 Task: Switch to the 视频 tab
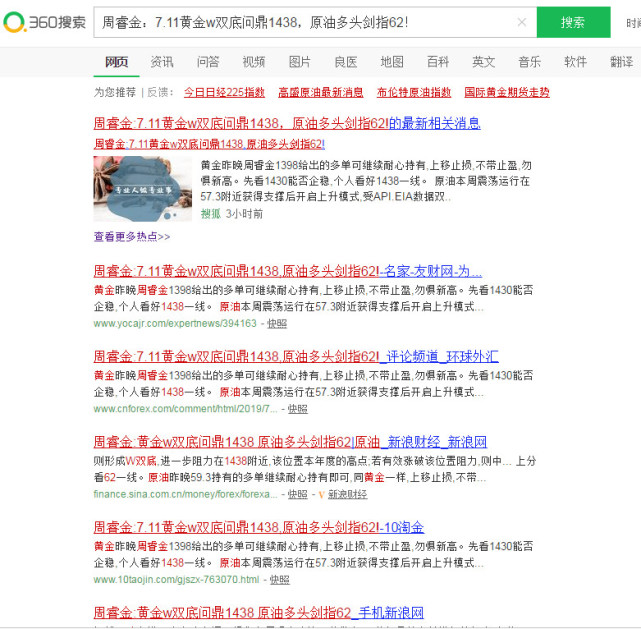pos(254,62)
